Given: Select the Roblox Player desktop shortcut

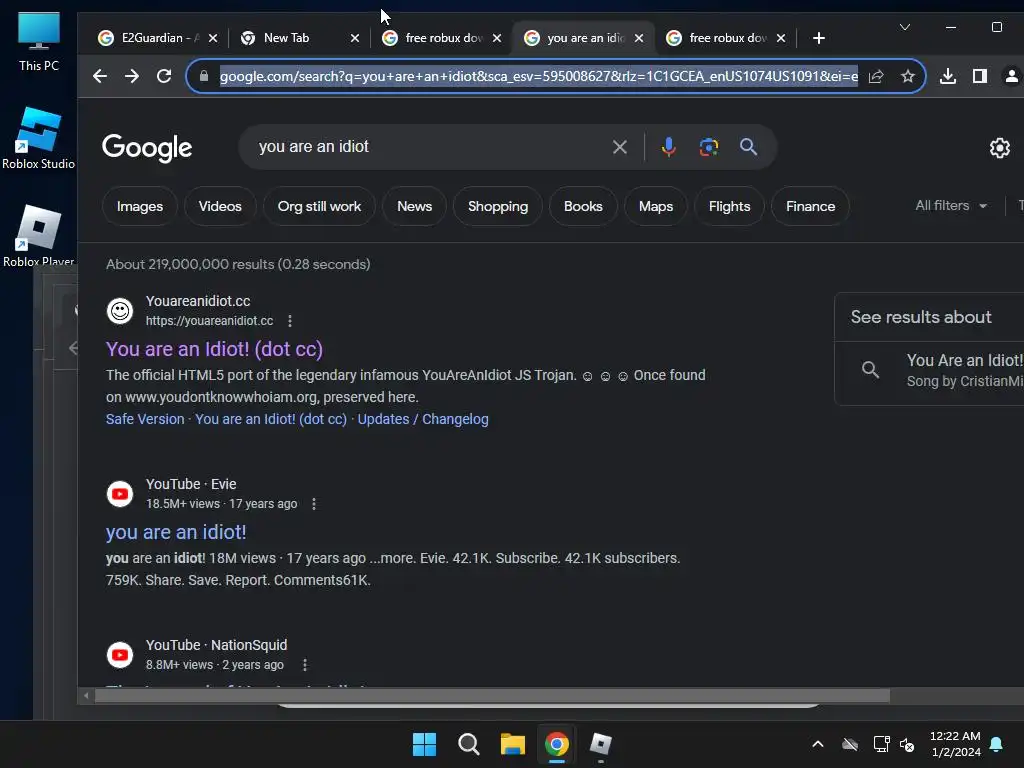Looking at the screenshot, I should (38, 236).
